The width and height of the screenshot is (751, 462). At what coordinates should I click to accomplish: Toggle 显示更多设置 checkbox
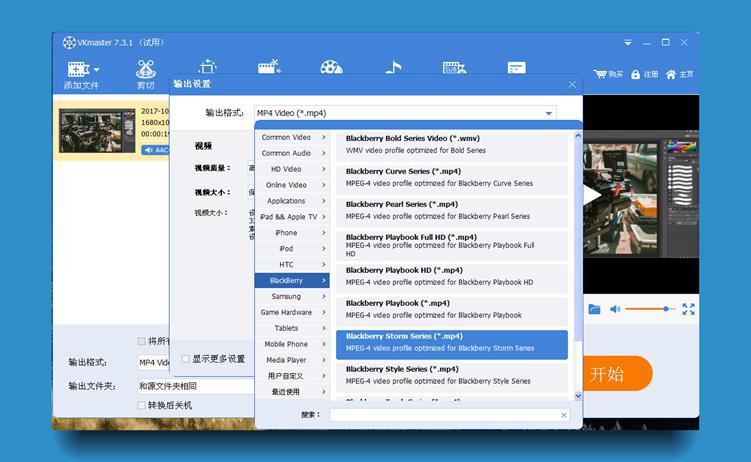185,359
